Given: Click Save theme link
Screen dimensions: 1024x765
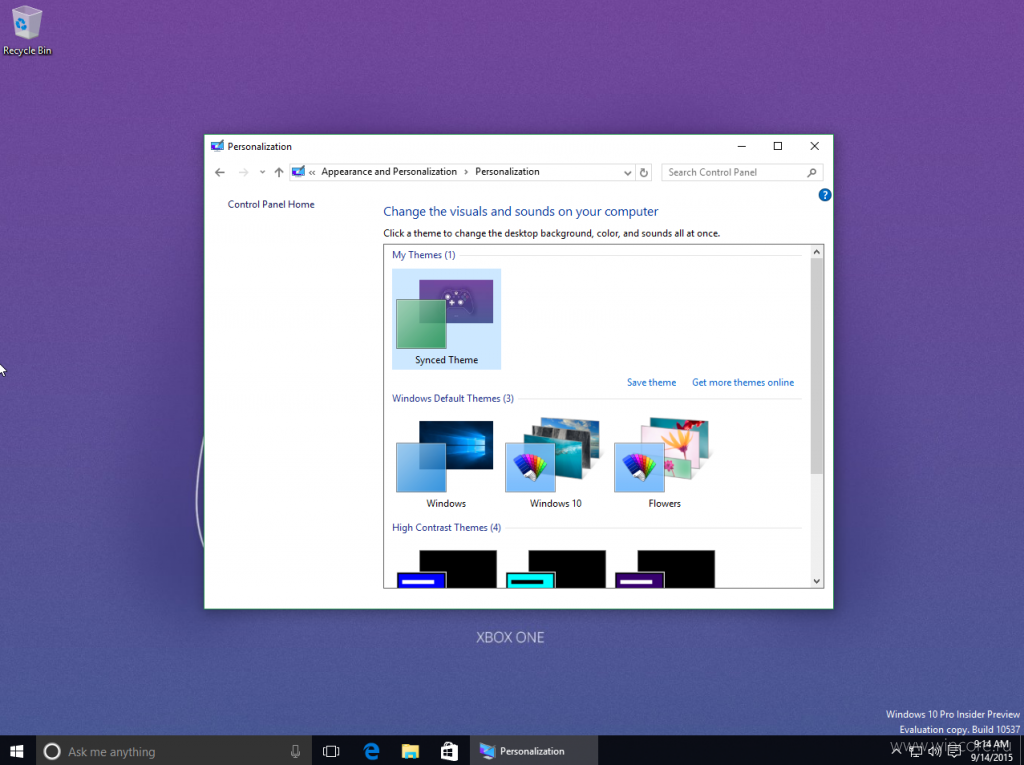Looking at the screenshot, I should 651,382.
